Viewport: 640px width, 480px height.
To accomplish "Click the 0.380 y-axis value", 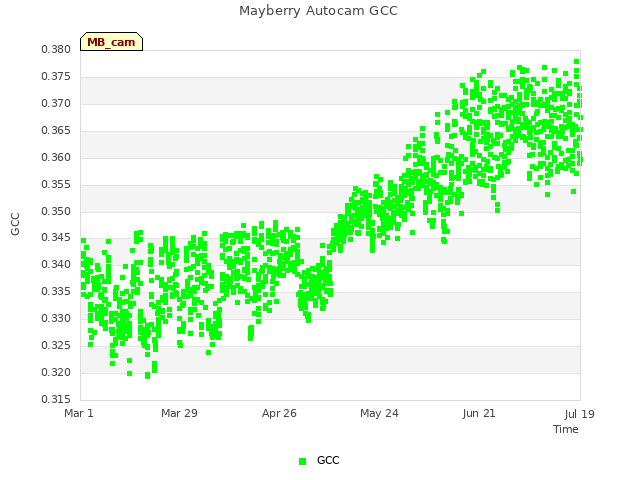I will [56, 50].
